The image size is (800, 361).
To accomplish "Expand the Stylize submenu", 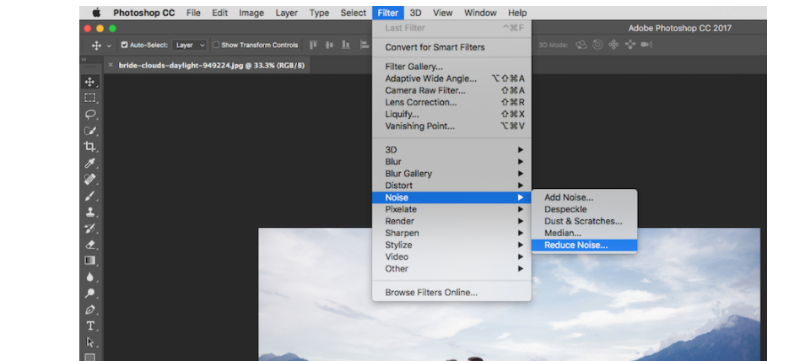I will [x=452, y=245].
